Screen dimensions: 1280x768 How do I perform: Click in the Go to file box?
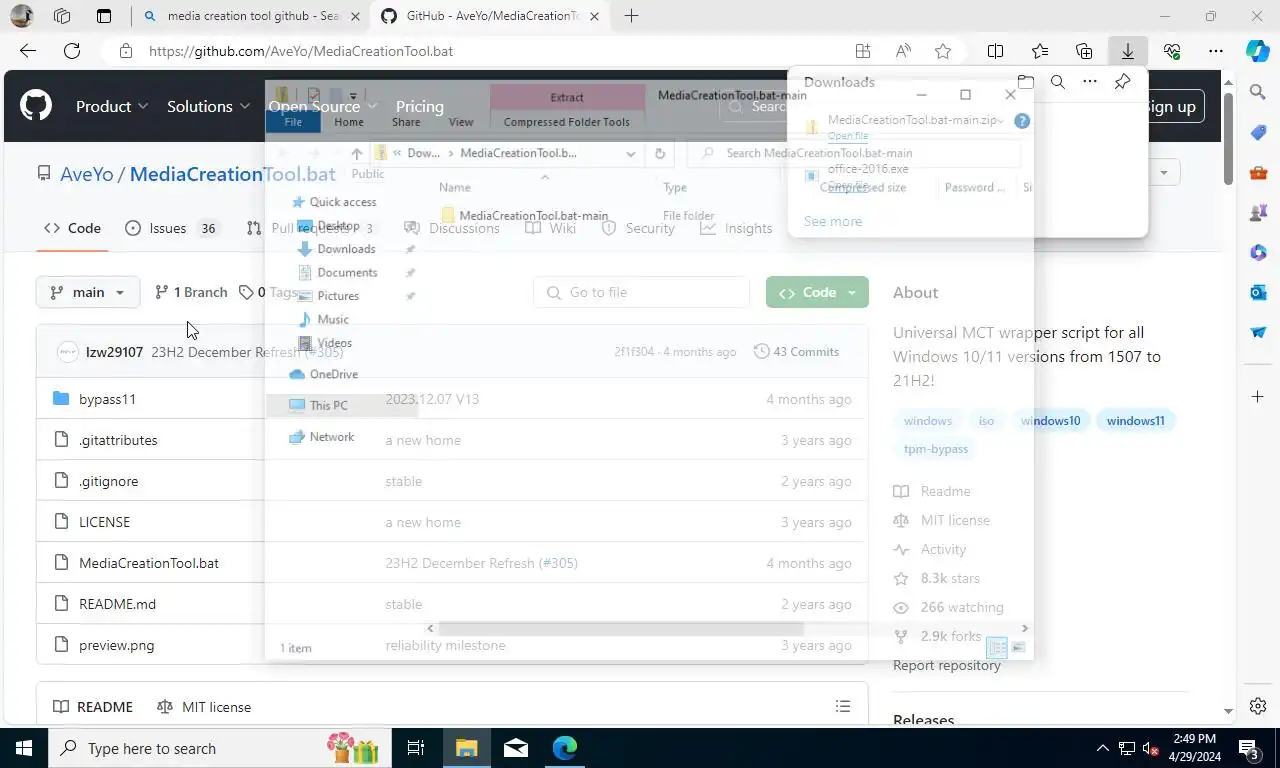[641, 292]
